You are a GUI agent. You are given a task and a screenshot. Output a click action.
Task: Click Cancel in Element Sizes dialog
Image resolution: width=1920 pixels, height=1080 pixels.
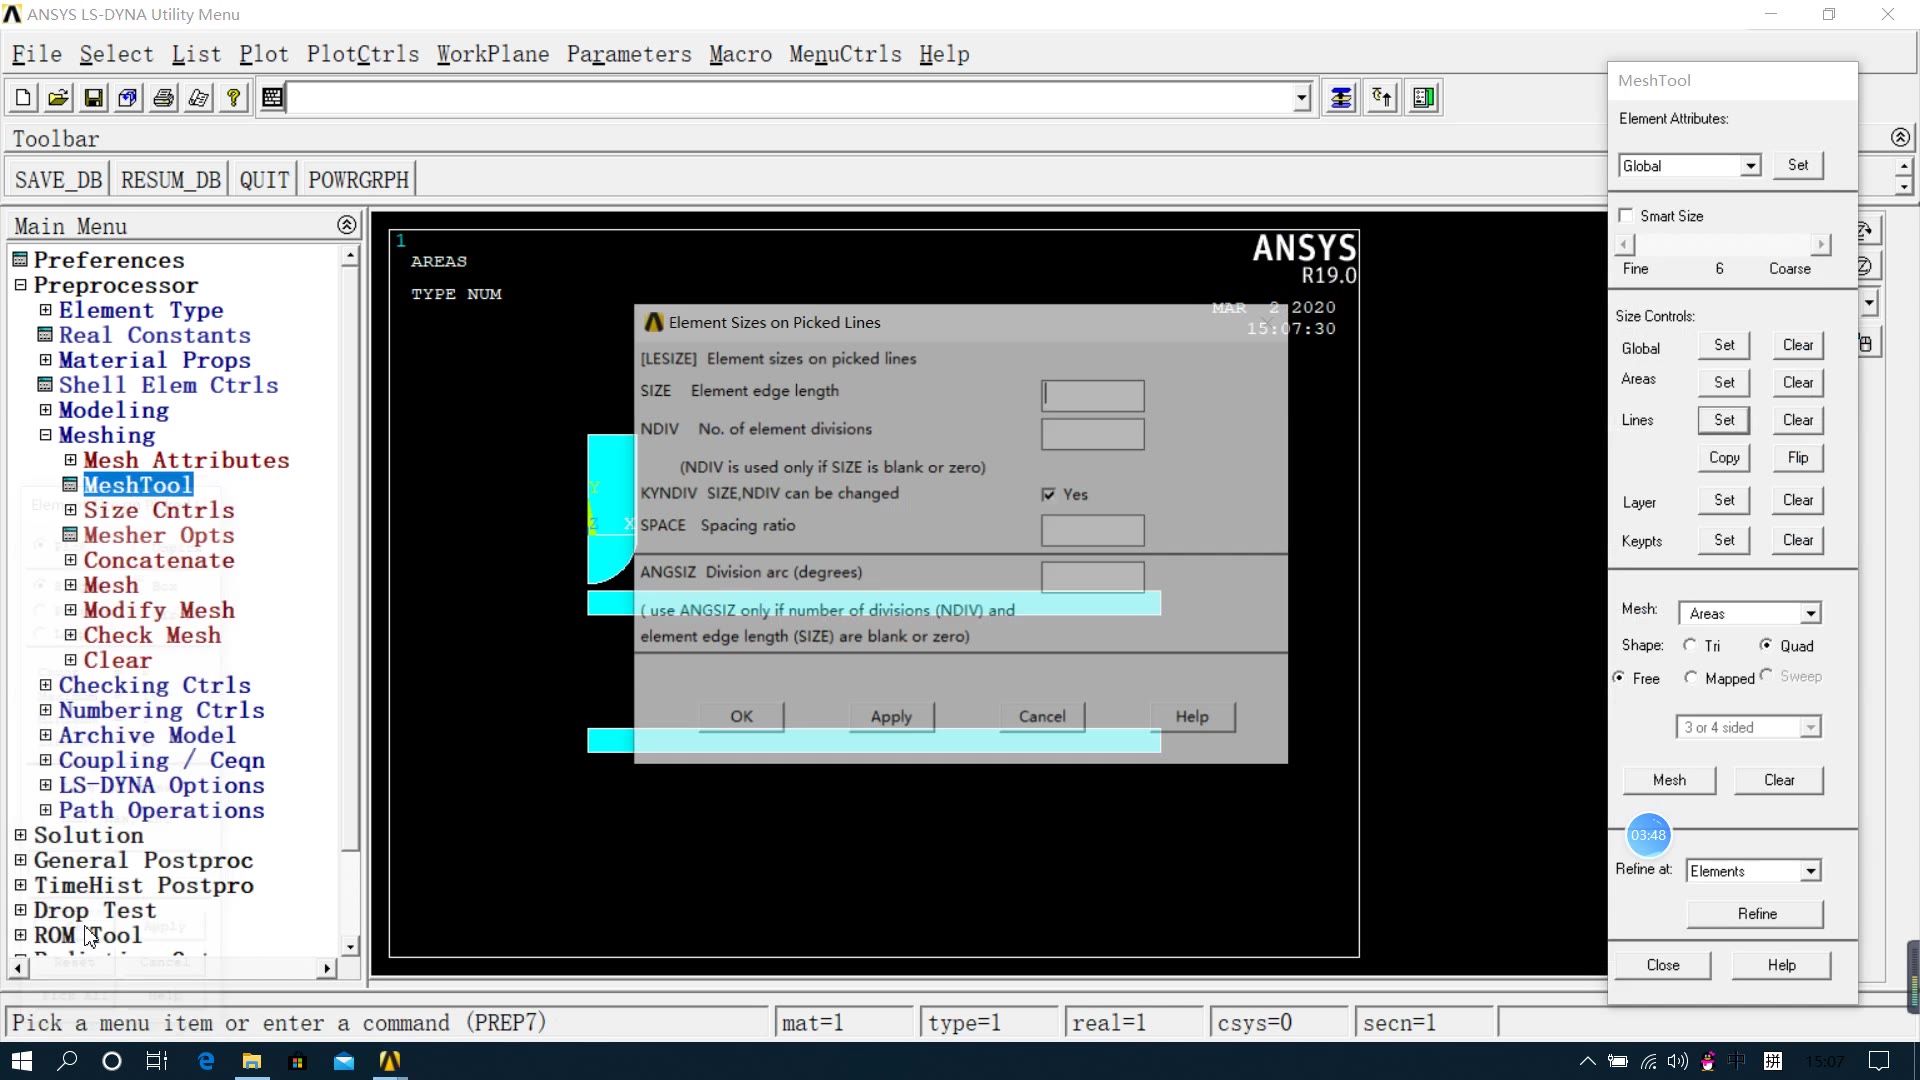(1042, 716)
